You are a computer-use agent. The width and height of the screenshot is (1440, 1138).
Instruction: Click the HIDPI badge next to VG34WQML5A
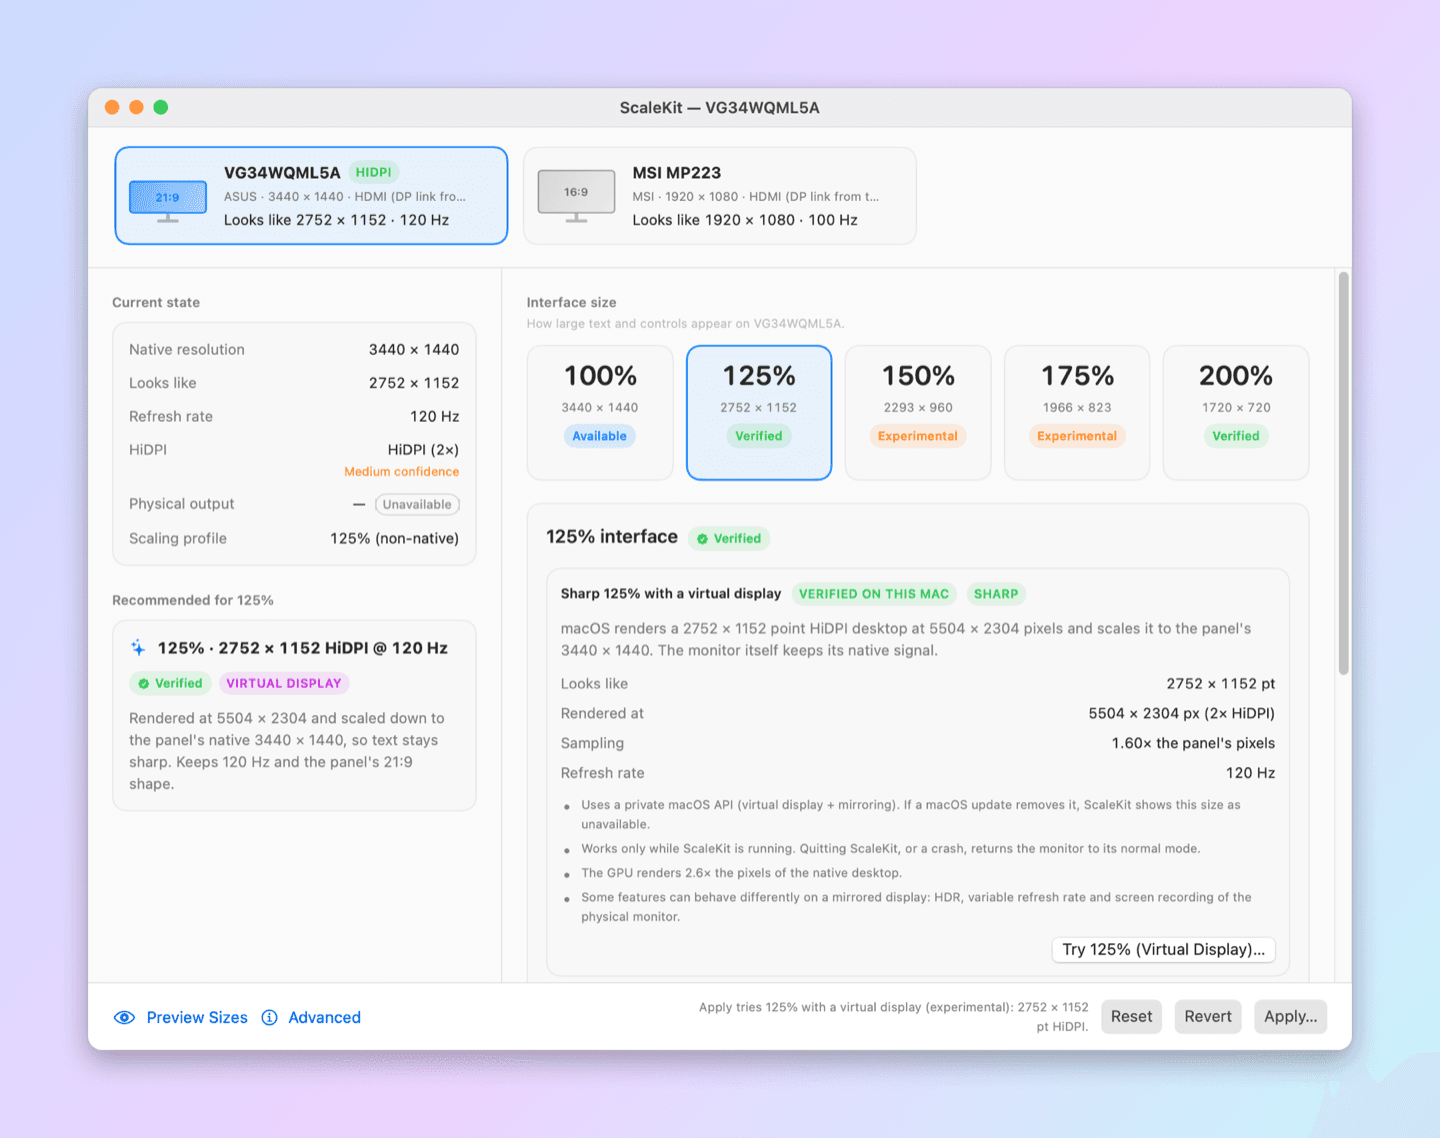[x=374, y=172]
